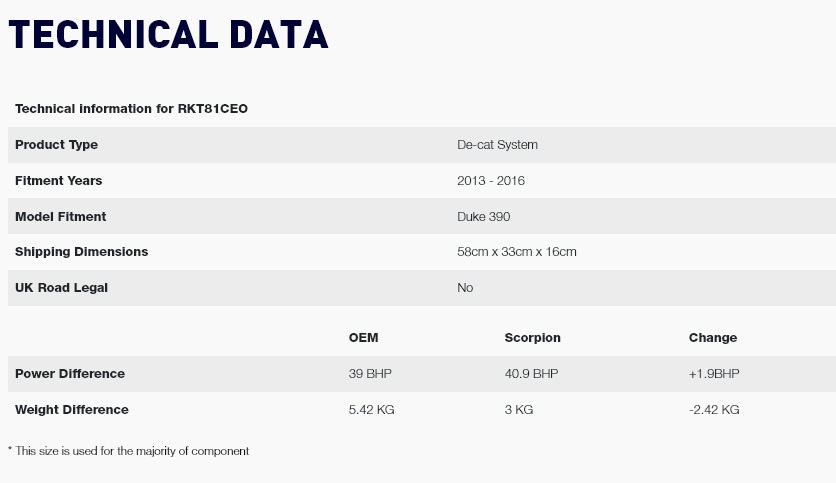The image size is (836, 483).
Task: Select the 40.9 BHP Scorpion power value
Action: pos(532,374)
